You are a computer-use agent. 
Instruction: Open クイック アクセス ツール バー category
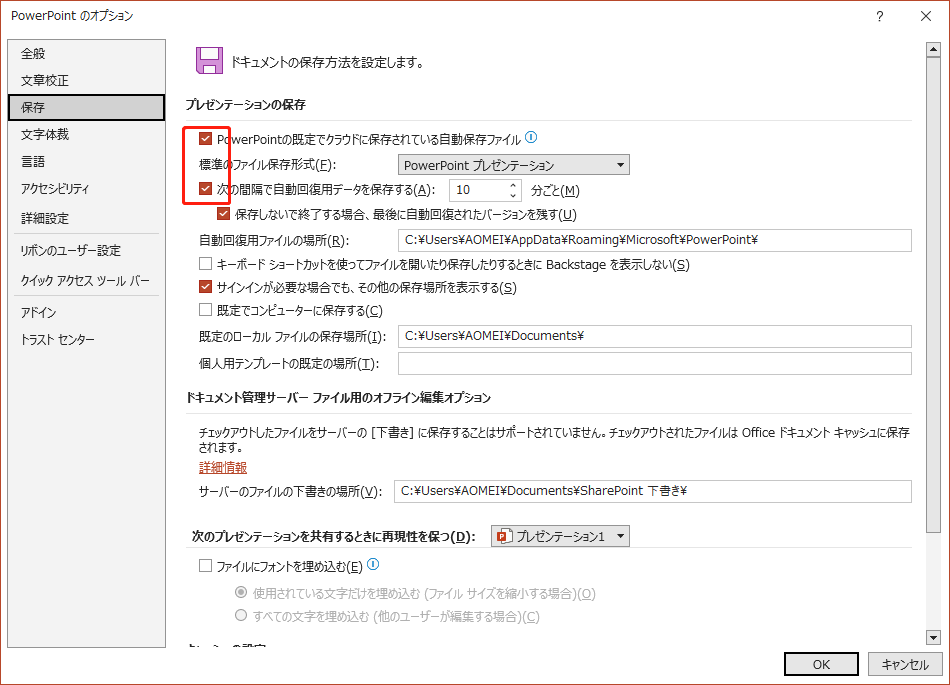pos(86,280)
